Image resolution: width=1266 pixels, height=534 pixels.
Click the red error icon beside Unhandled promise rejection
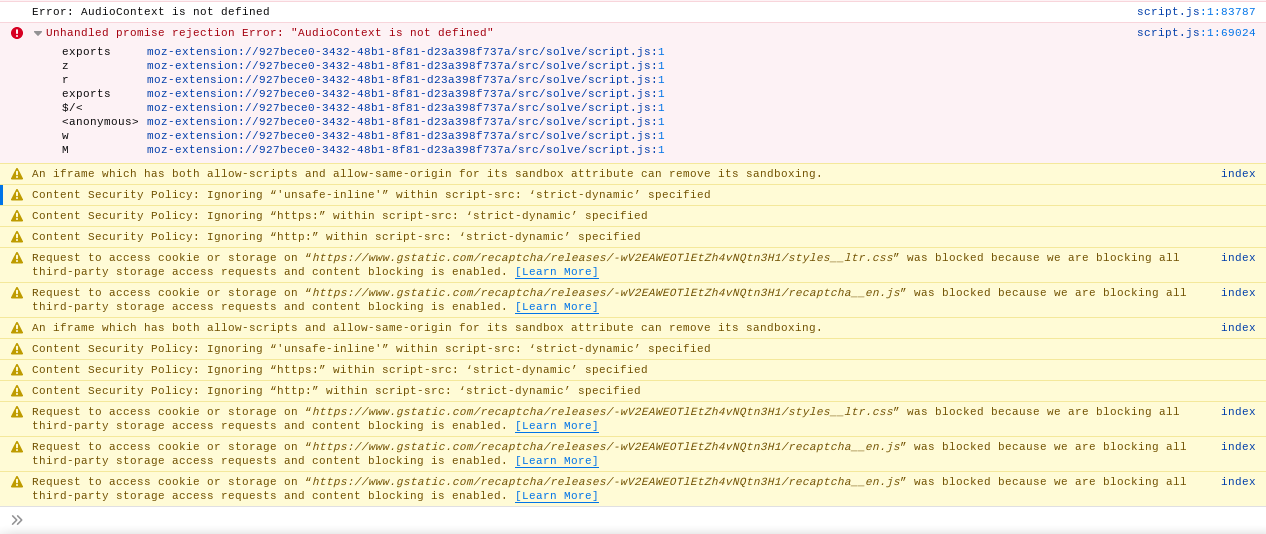[17, 33]
